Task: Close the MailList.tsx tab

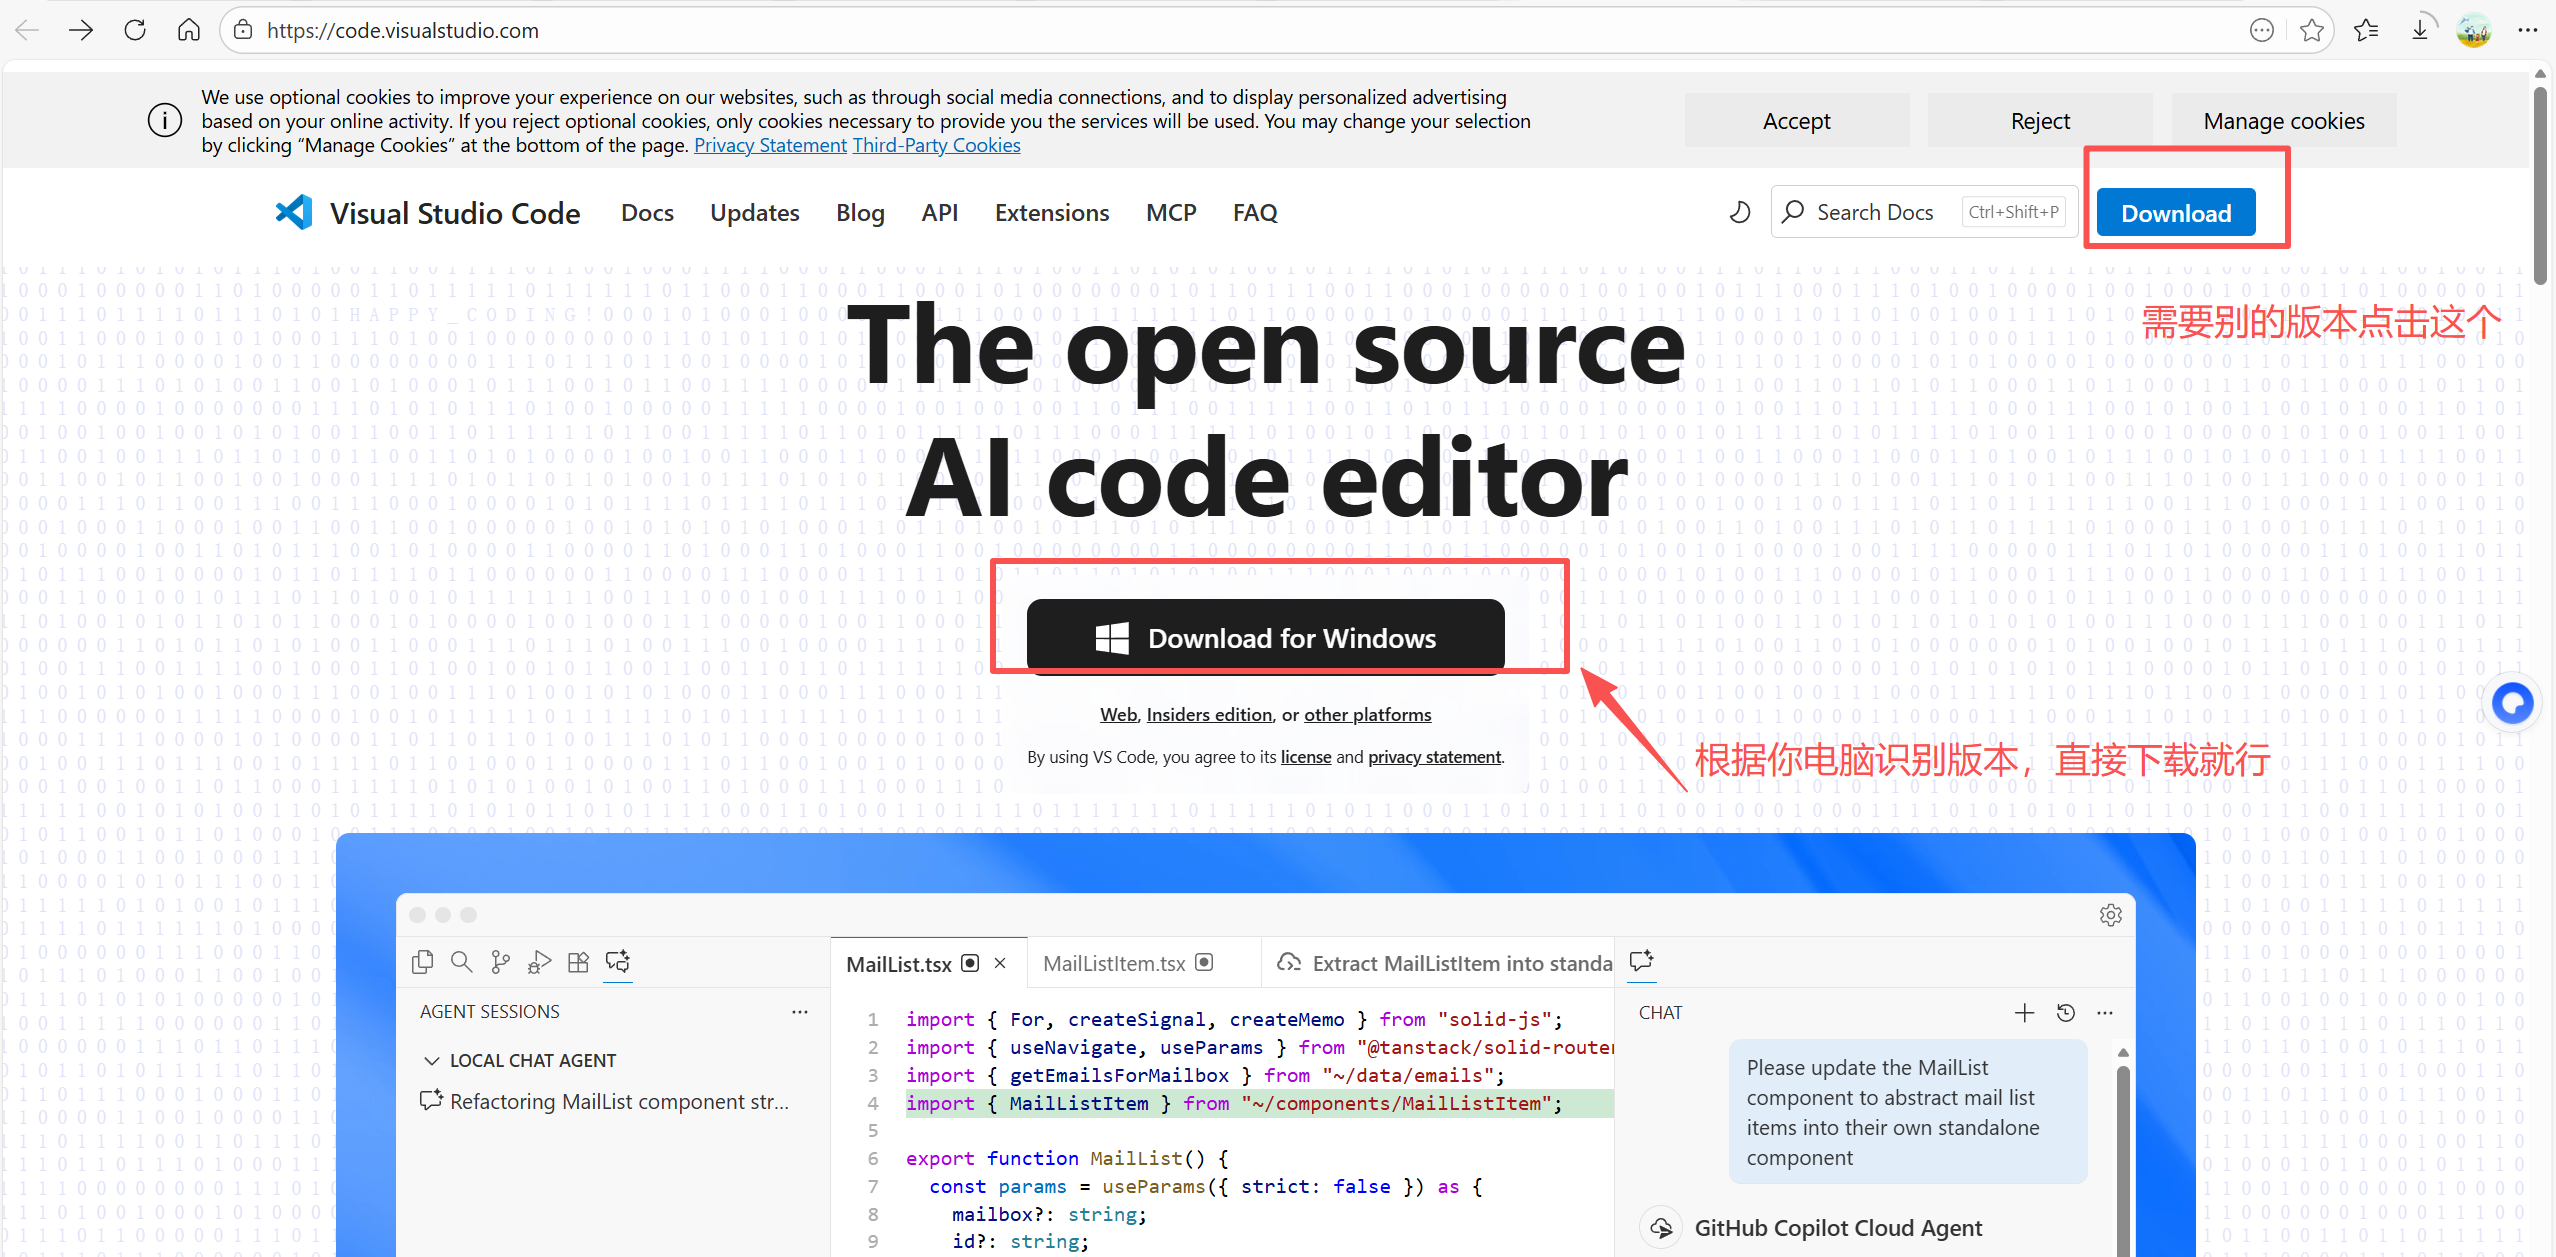Action: [x=1000, y=963]
